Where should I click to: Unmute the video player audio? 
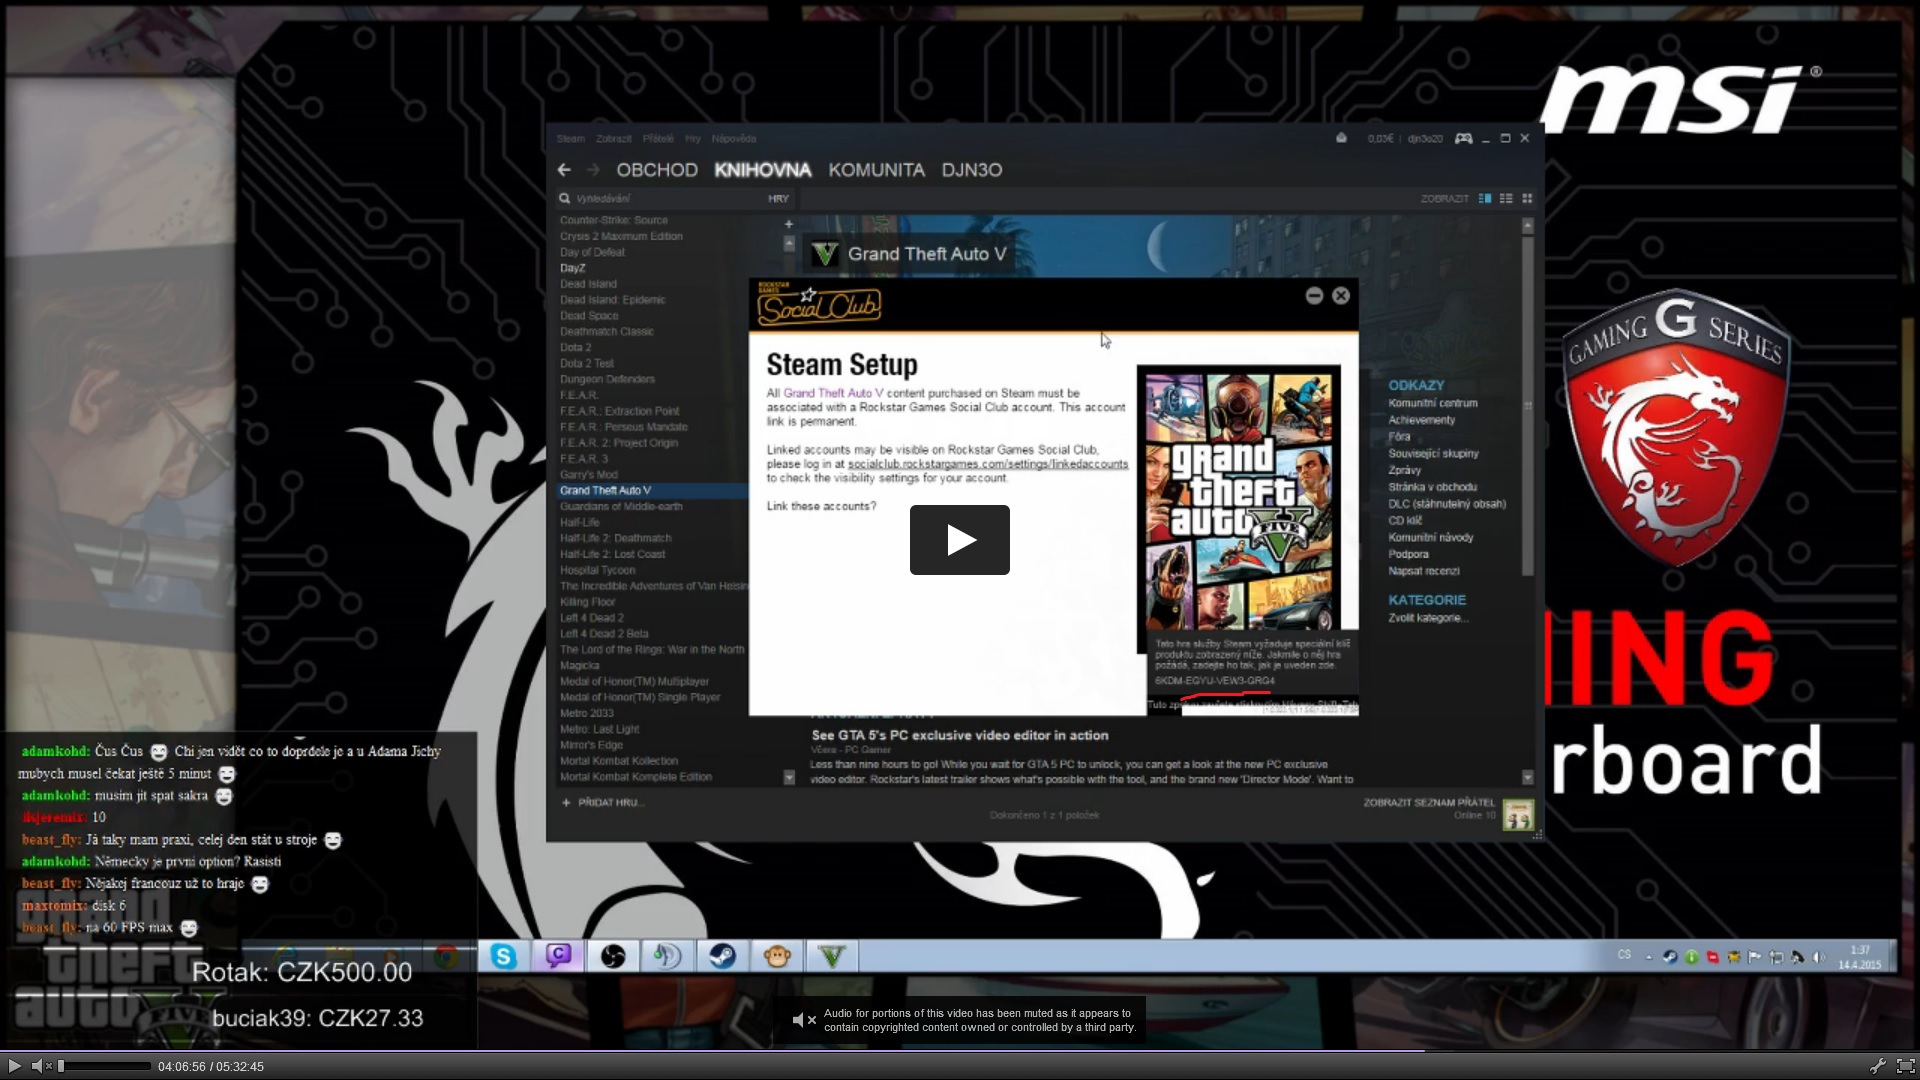click(39, 1066)
